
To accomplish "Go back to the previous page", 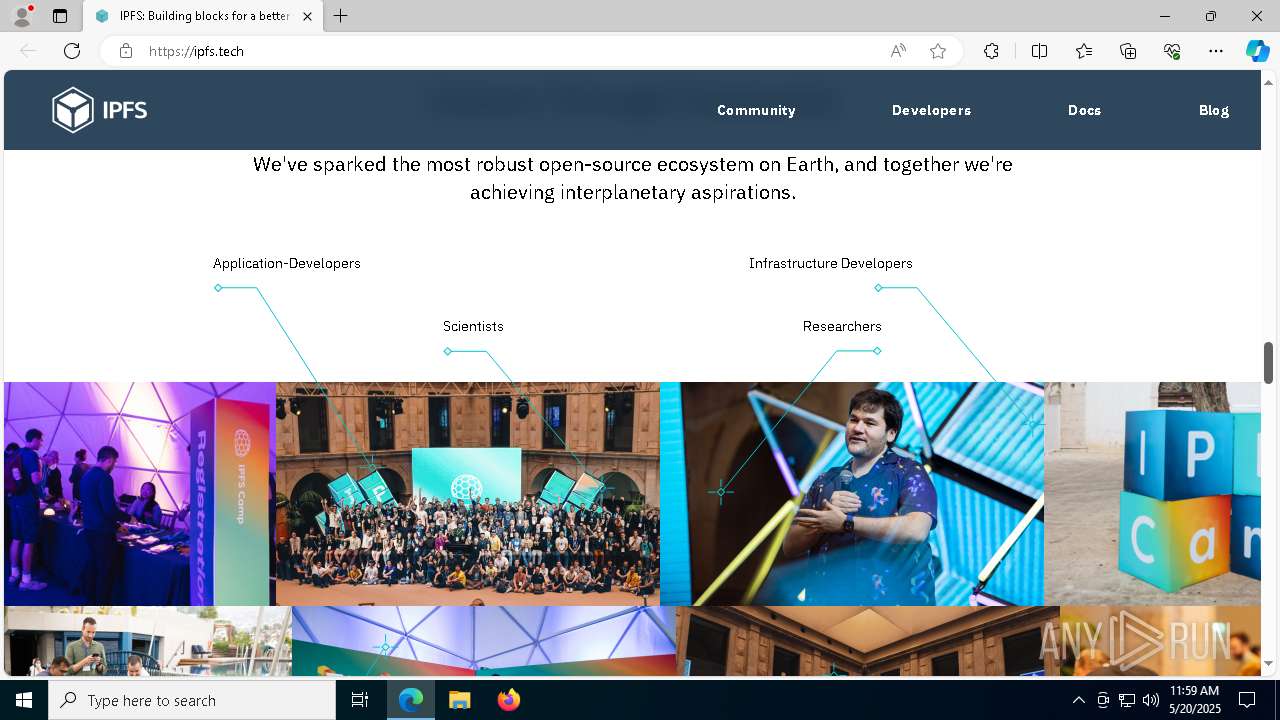I will coord(28,51).
